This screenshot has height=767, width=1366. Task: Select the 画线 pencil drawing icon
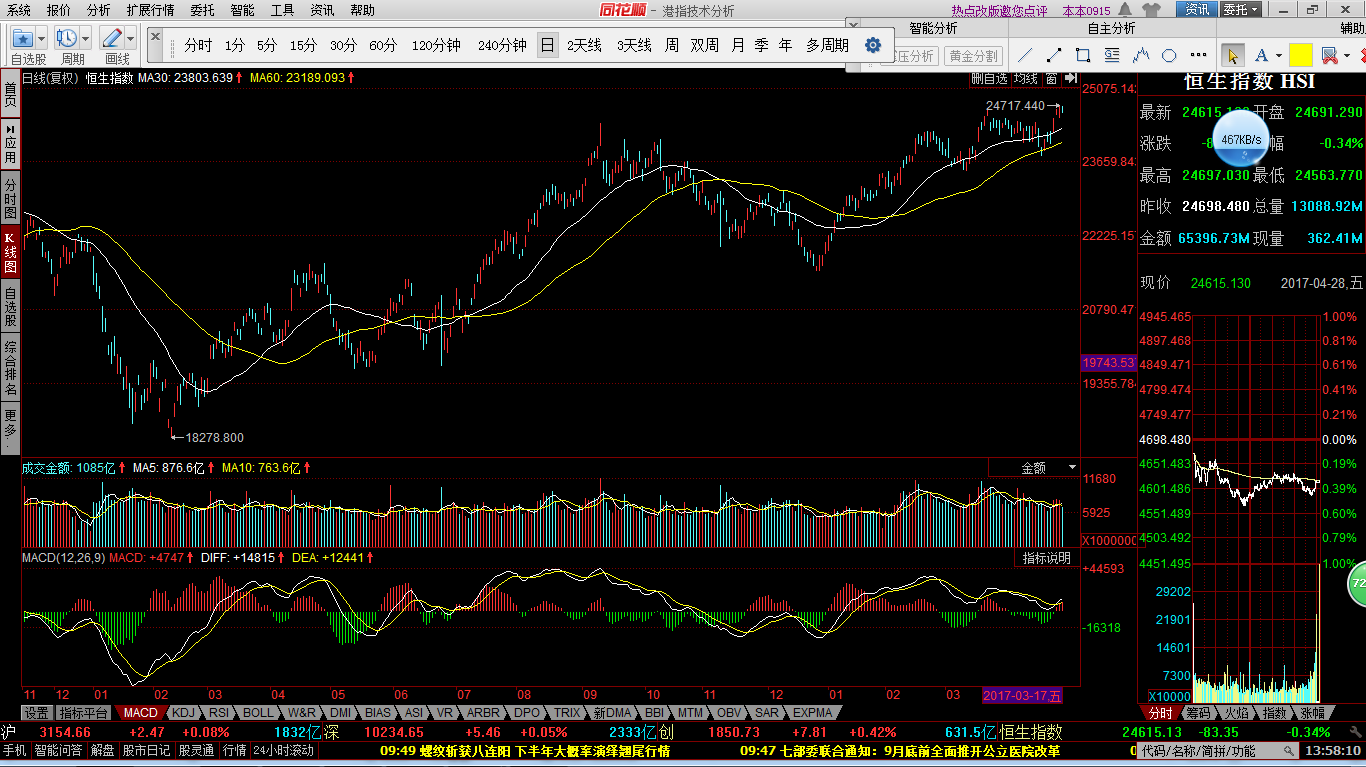[112, 38]
